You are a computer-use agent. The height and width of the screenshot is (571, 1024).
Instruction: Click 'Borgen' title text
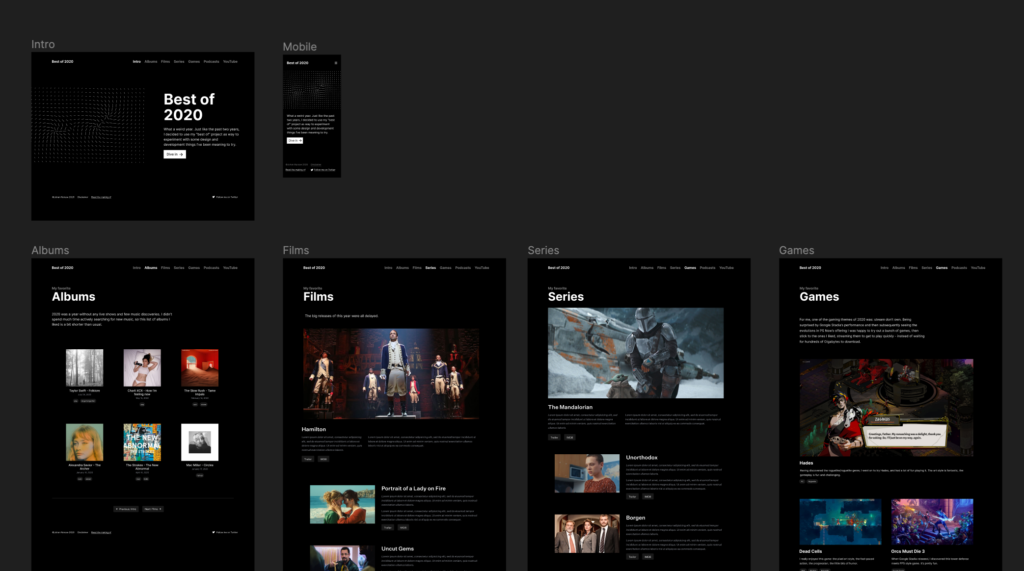tap(635, 517)
